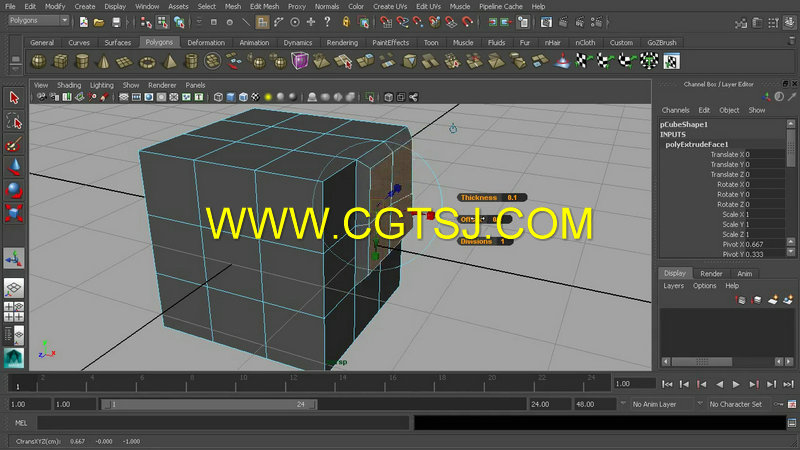
Task: Toggle snap to points magnet
Action: [x=418, y=22]
